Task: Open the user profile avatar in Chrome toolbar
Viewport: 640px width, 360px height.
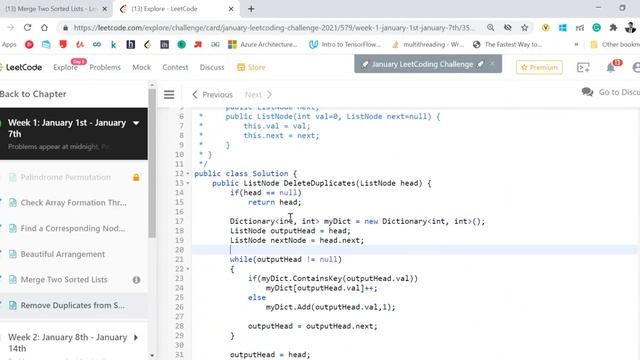Action: click(x=630, y=28)
